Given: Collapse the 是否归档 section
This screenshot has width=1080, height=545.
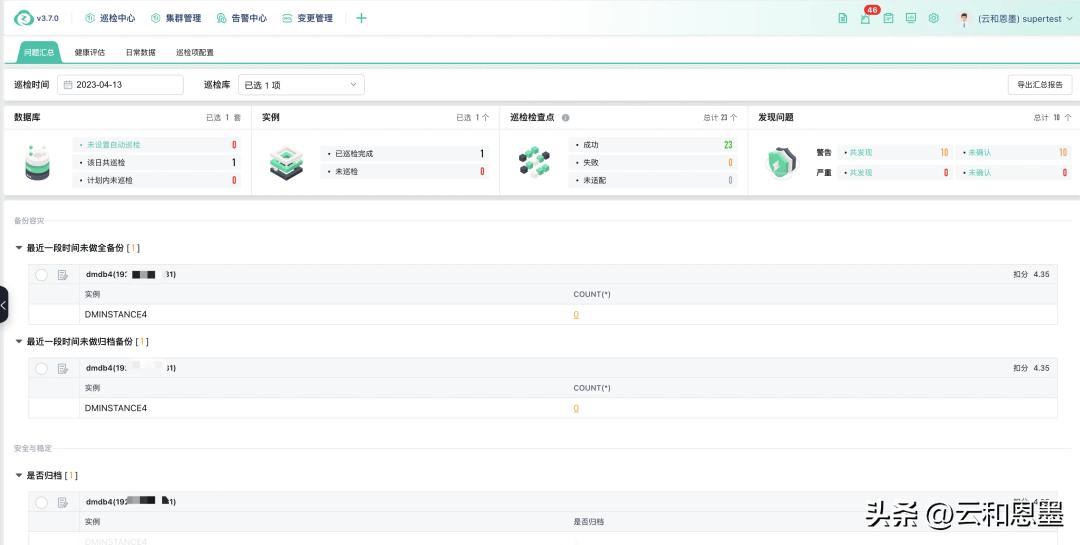Looking at the screenshot, I should [19, 475].
